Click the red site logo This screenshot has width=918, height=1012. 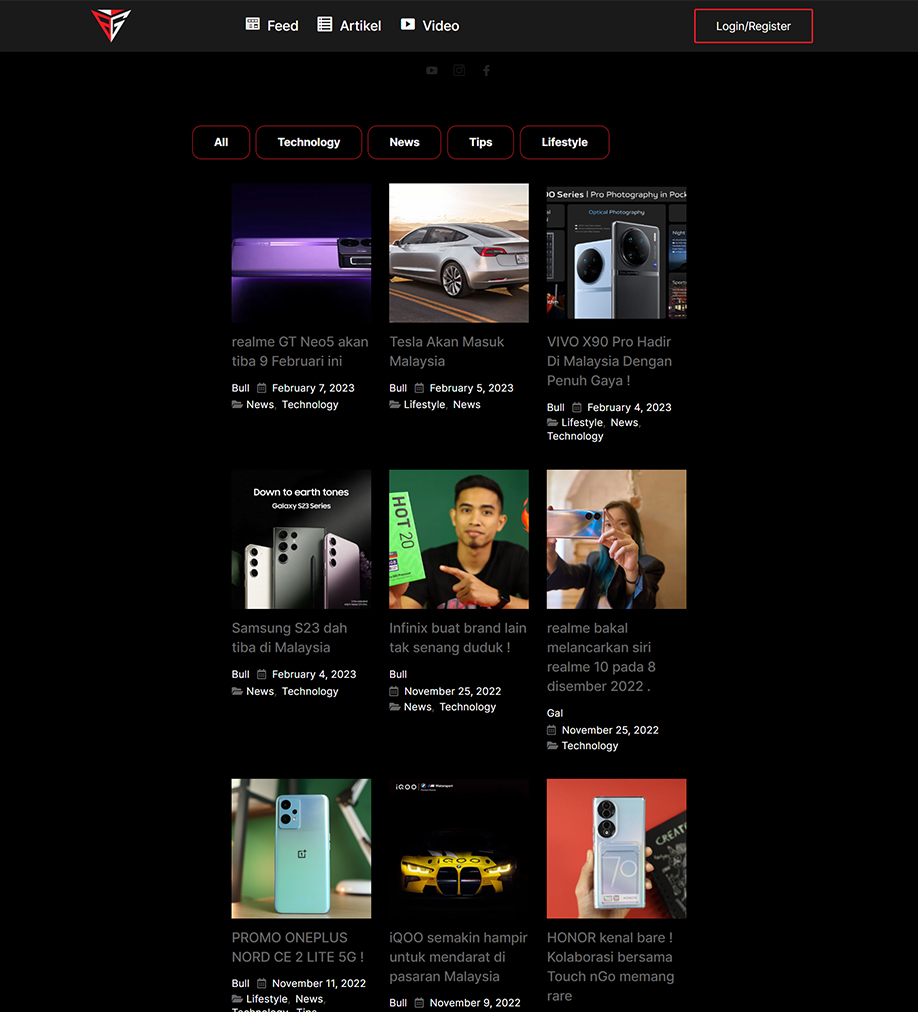pos(110,25)
